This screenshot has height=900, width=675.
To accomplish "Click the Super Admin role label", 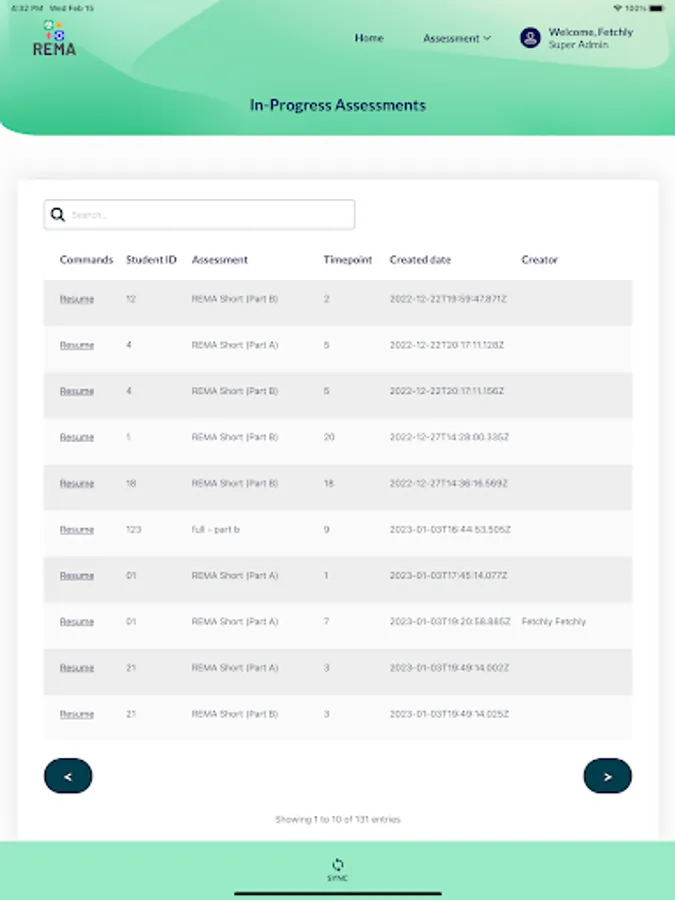I will tap(578, 44).
